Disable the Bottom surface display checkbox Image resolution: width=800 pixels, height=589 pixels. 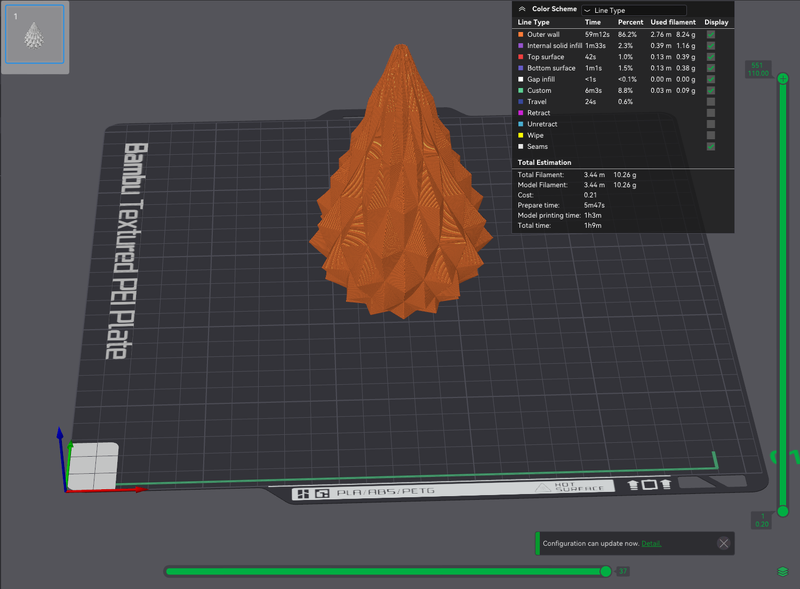(x=711, y=68)
